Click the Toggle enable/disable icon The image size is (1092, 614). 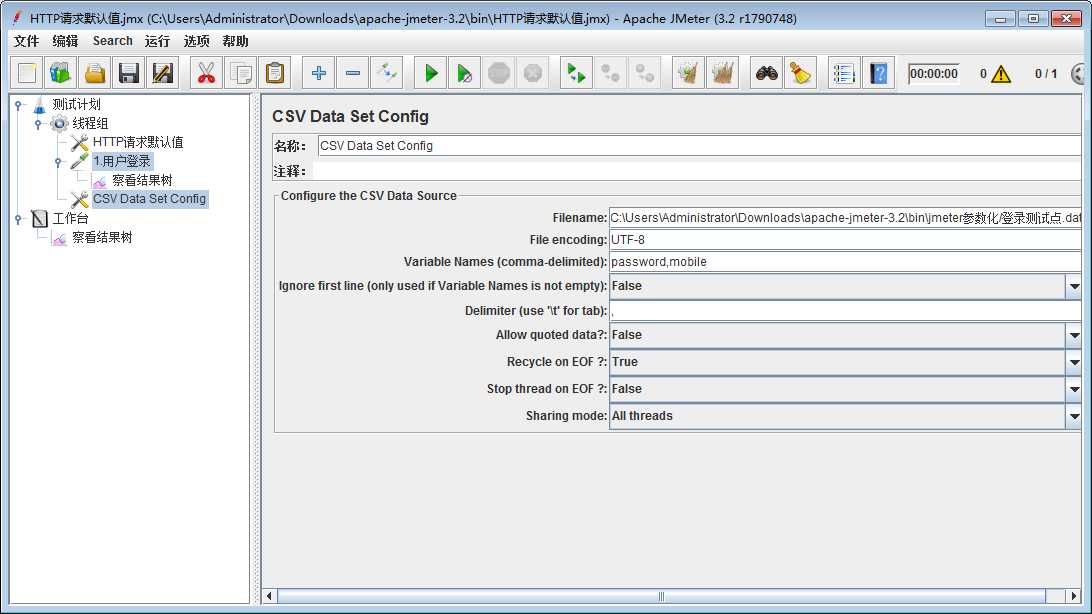(x=387, y=73)
